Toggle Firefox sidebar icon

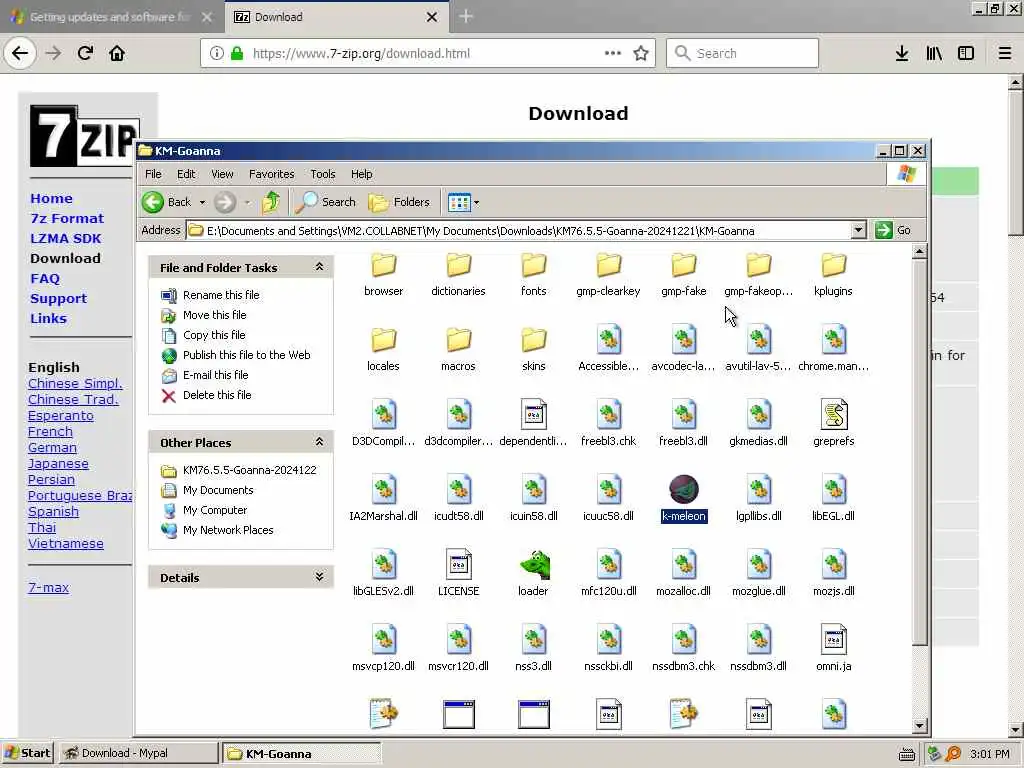pos(966,54)
